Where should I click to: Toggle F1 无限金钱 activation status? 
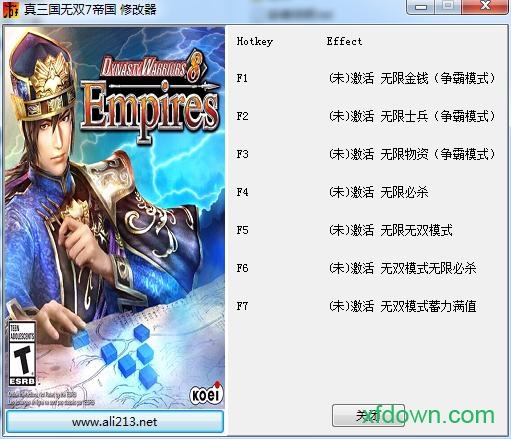point(351,78)
